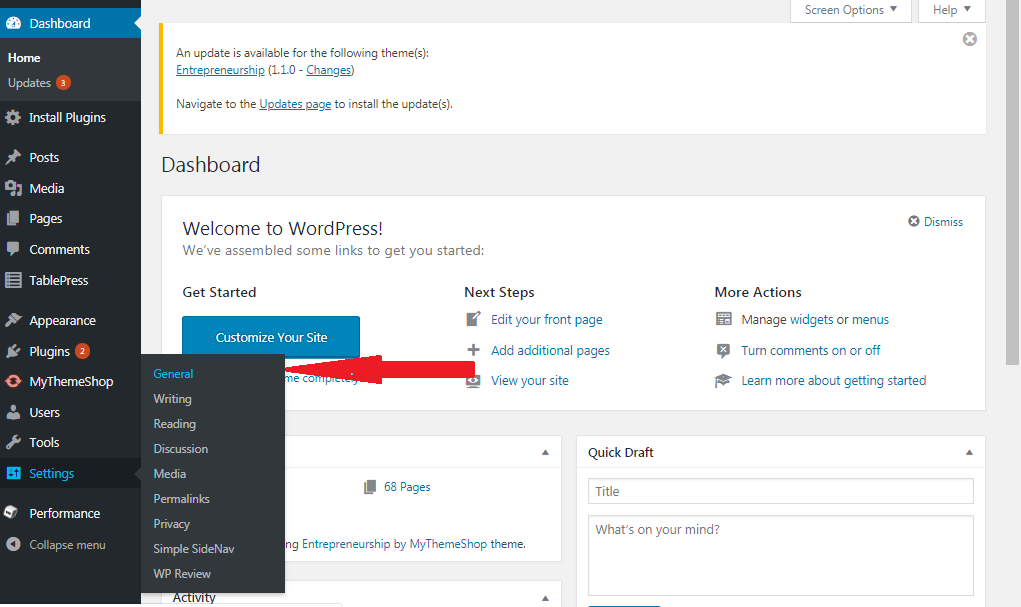Open Media settings submenu item
The image size is (1021, 607).
(170, 474)
